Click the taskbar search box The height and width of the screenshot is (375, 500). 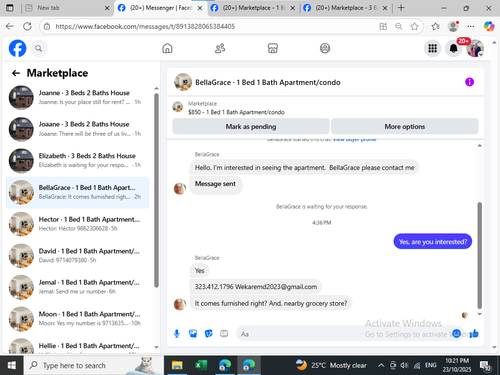coord(93,365)
